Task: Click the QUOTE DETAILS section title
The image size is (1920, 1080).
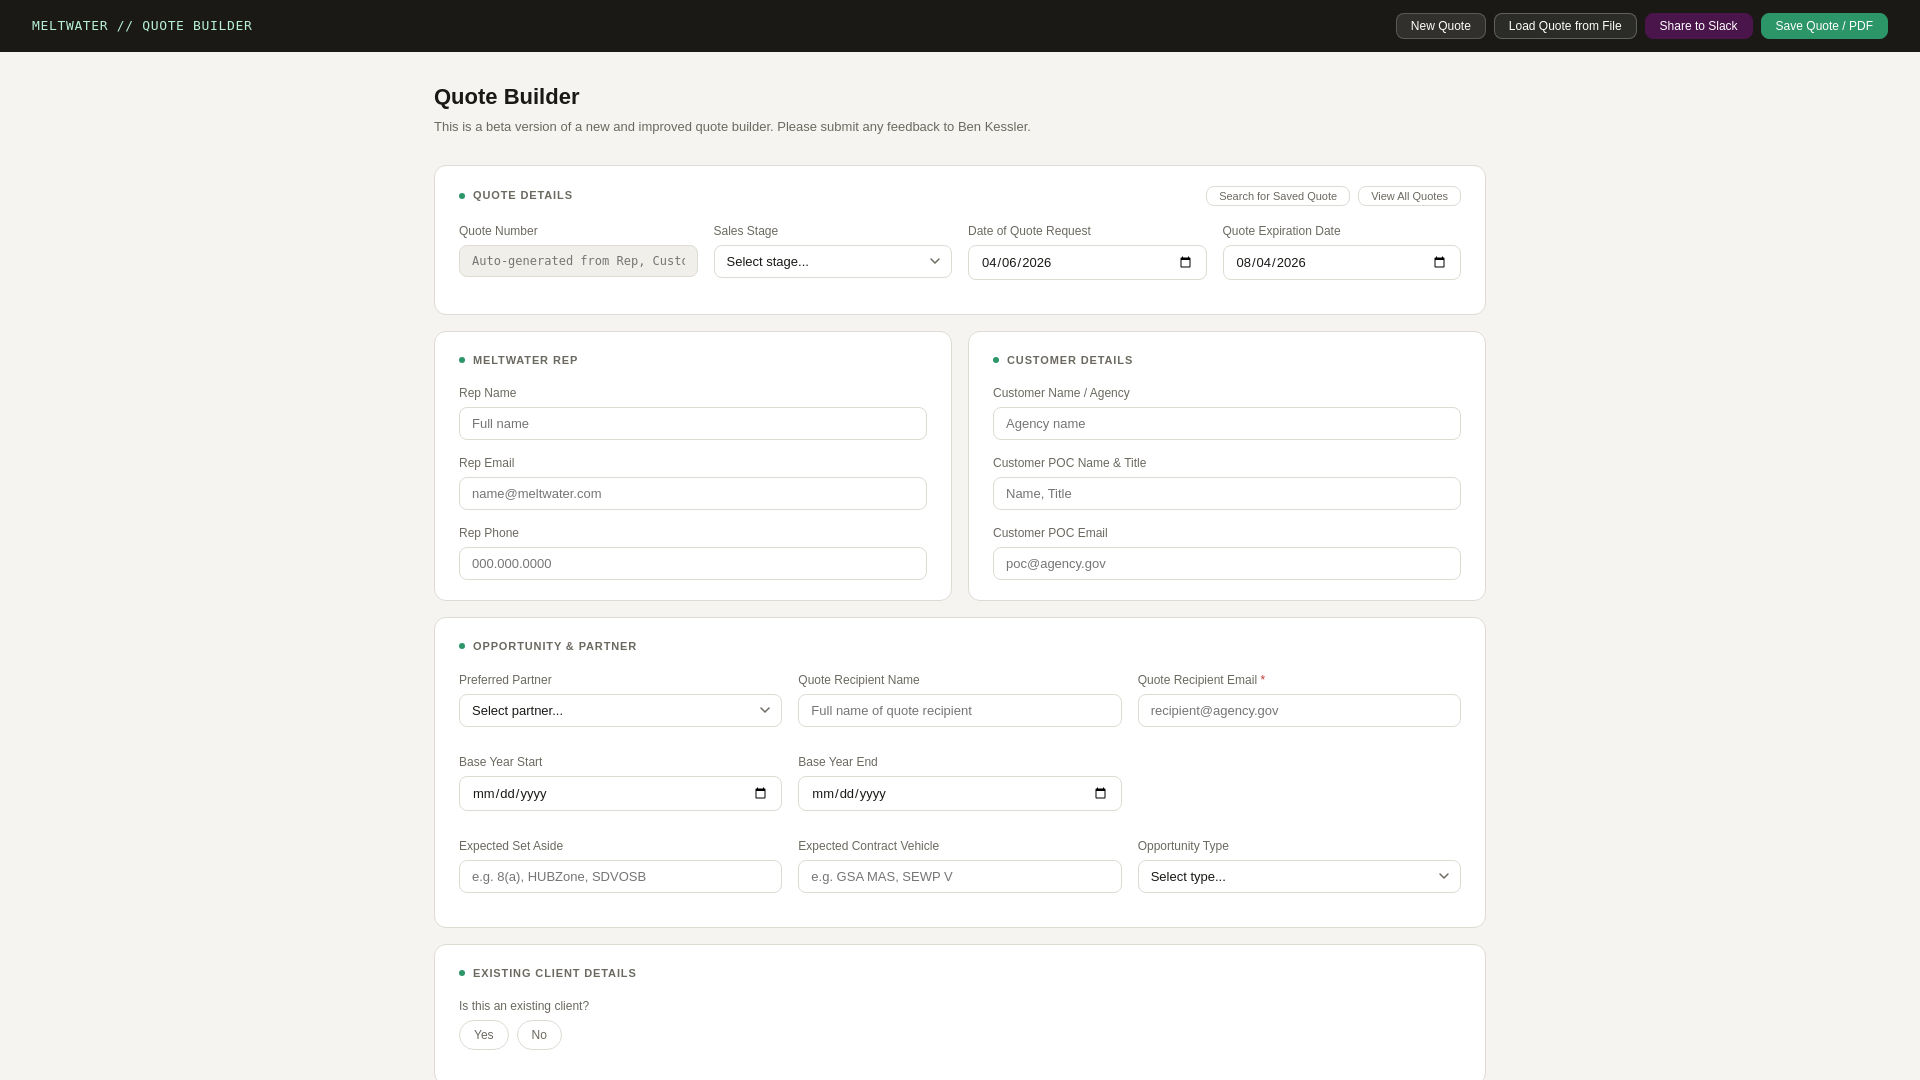Action: click(523, 196)
